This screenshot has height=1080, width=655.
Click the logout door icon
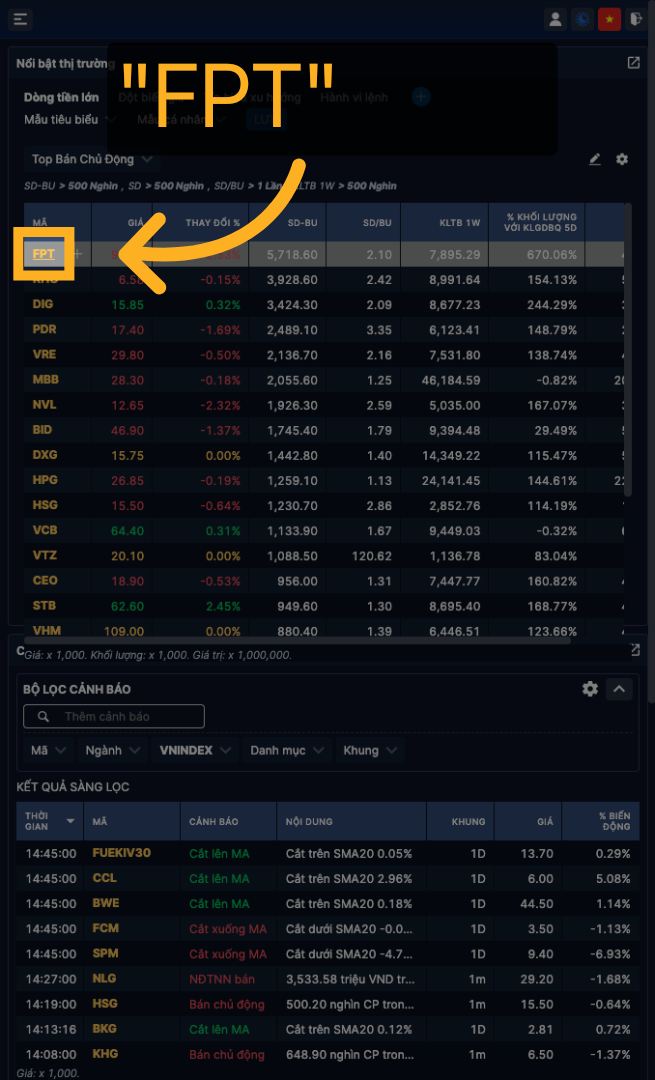coord(636,19)
